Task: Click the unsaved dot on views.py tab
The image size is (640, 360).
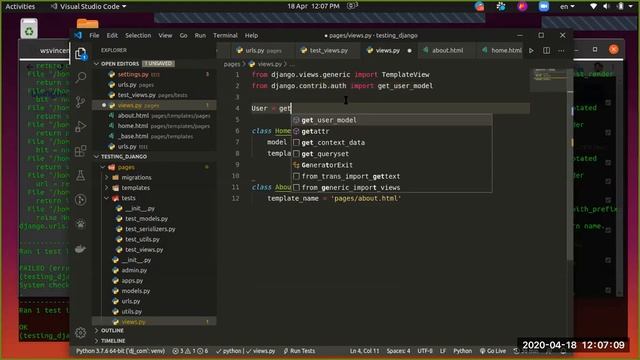Action: [409, 51]
